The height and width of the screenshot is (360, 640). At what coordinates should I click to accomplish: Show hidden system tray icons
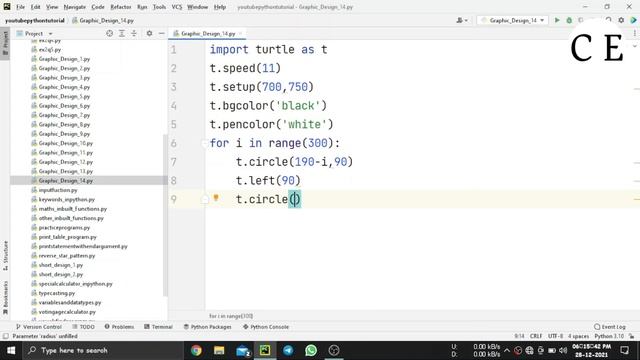point(507,350)
